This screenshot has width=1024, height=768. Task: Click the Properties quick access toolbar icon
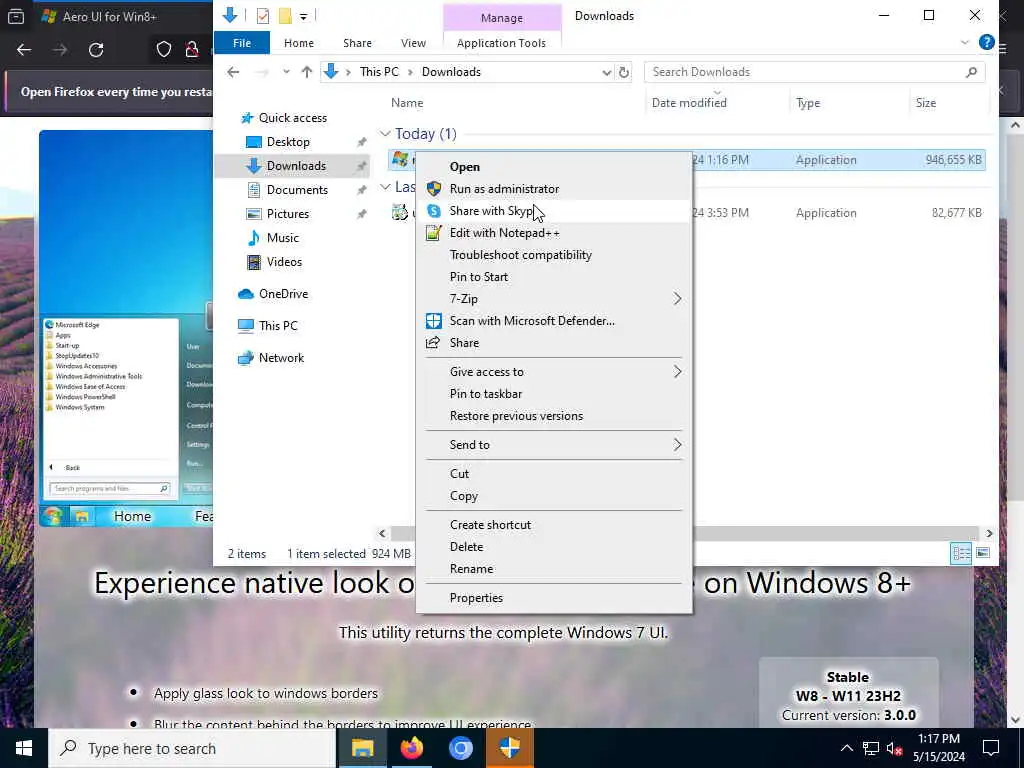click(x=263, y=16)
